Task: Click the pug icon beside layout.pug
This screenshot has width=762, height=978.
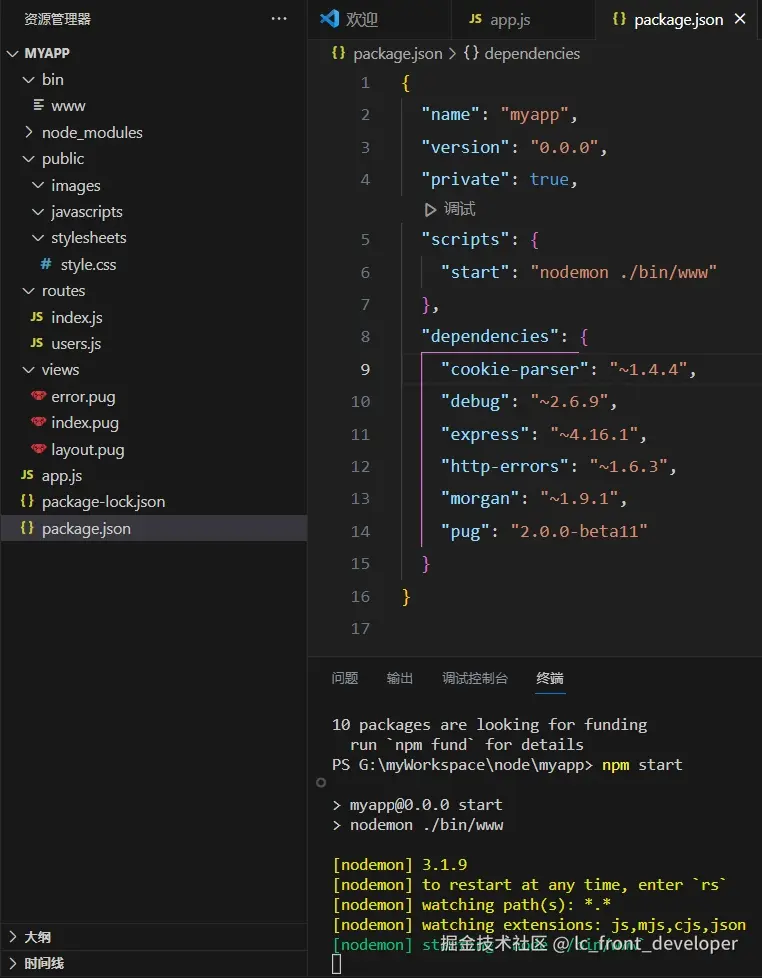Action: (x=39, y=448)
